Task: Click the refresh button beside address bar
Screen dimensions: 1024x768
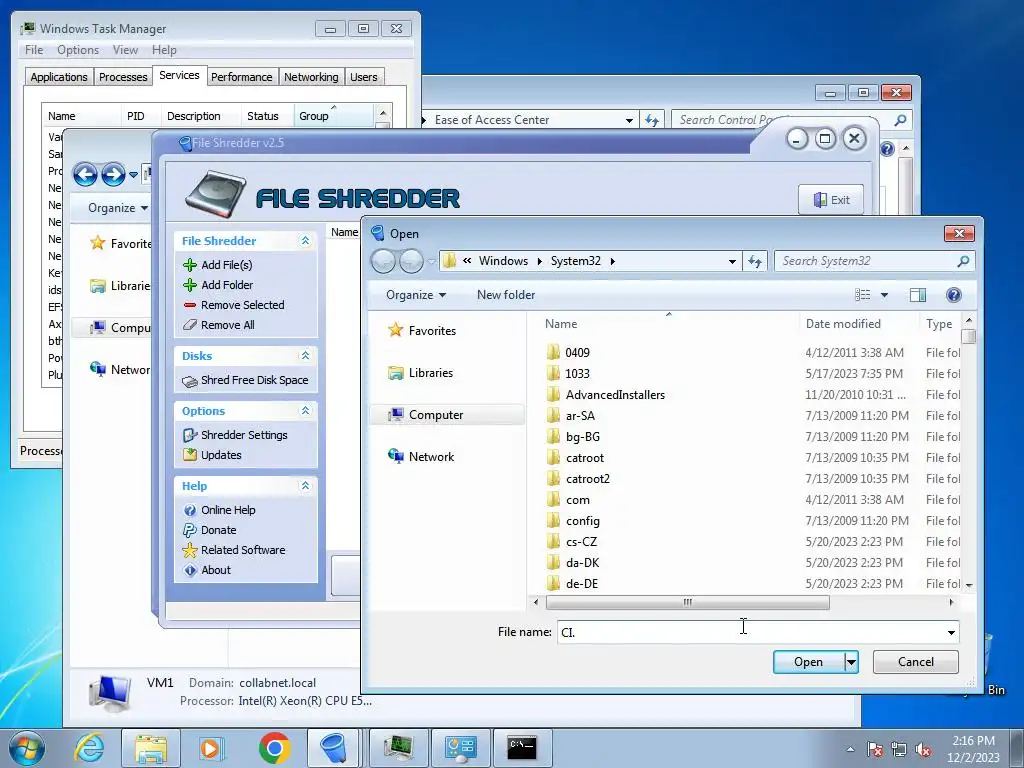Action: [x=755, y=261]
